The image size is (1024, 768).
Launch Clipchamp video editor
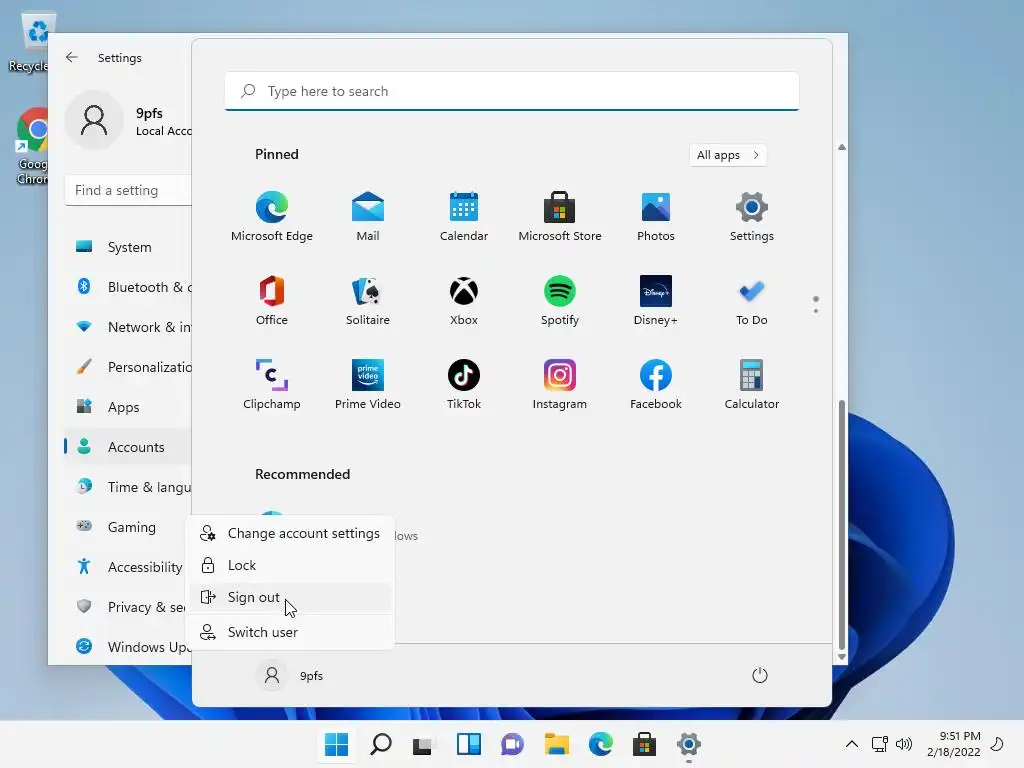pos(272,384)
